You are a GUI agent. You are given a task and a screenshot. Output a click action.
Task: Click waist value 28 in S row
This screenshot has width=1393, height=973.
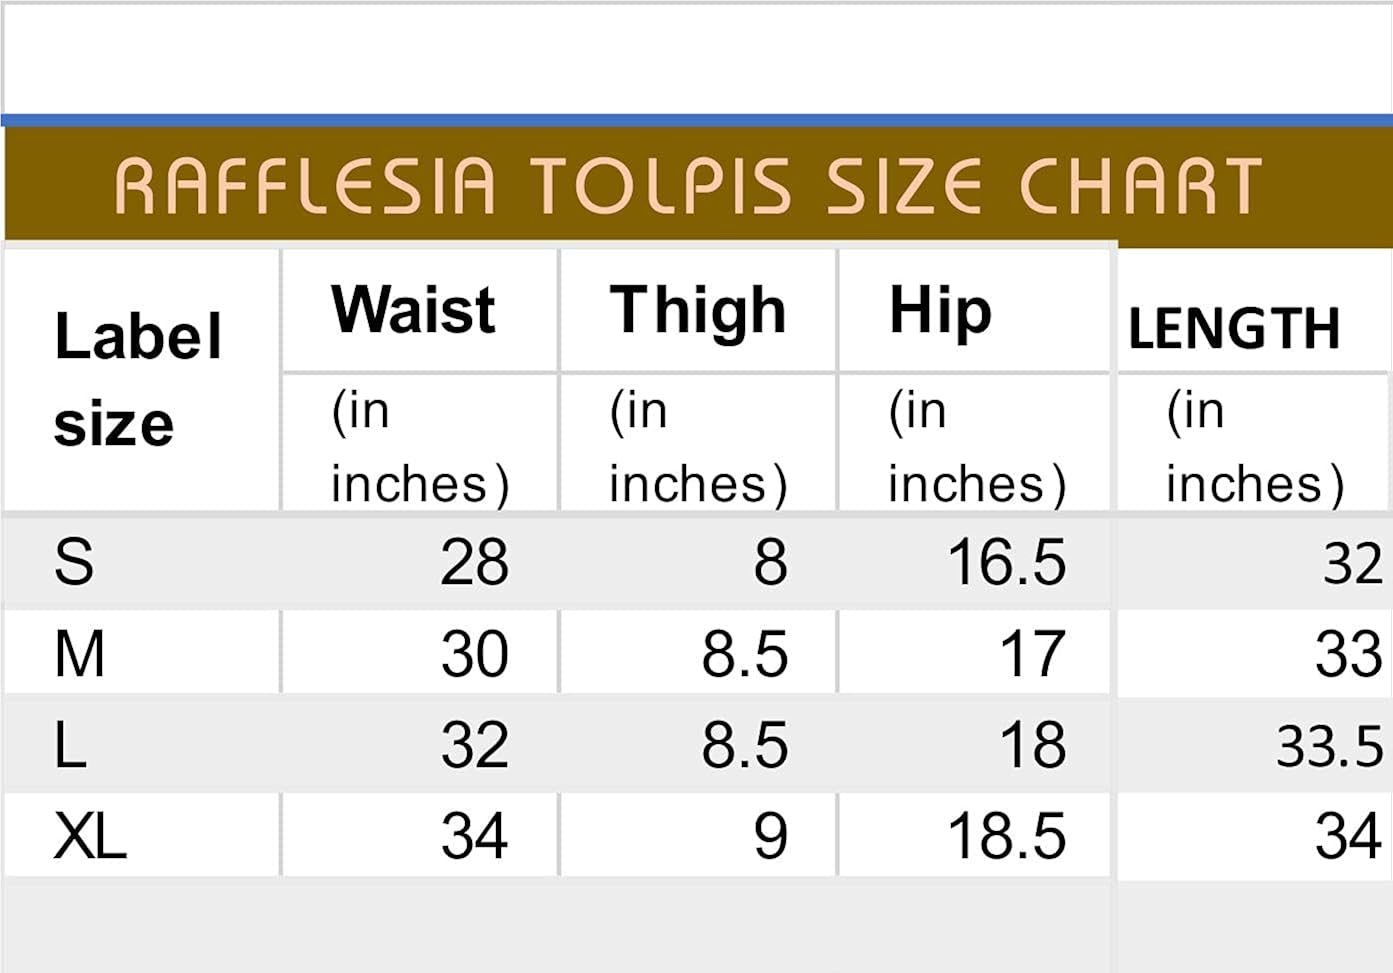point(474,562)
